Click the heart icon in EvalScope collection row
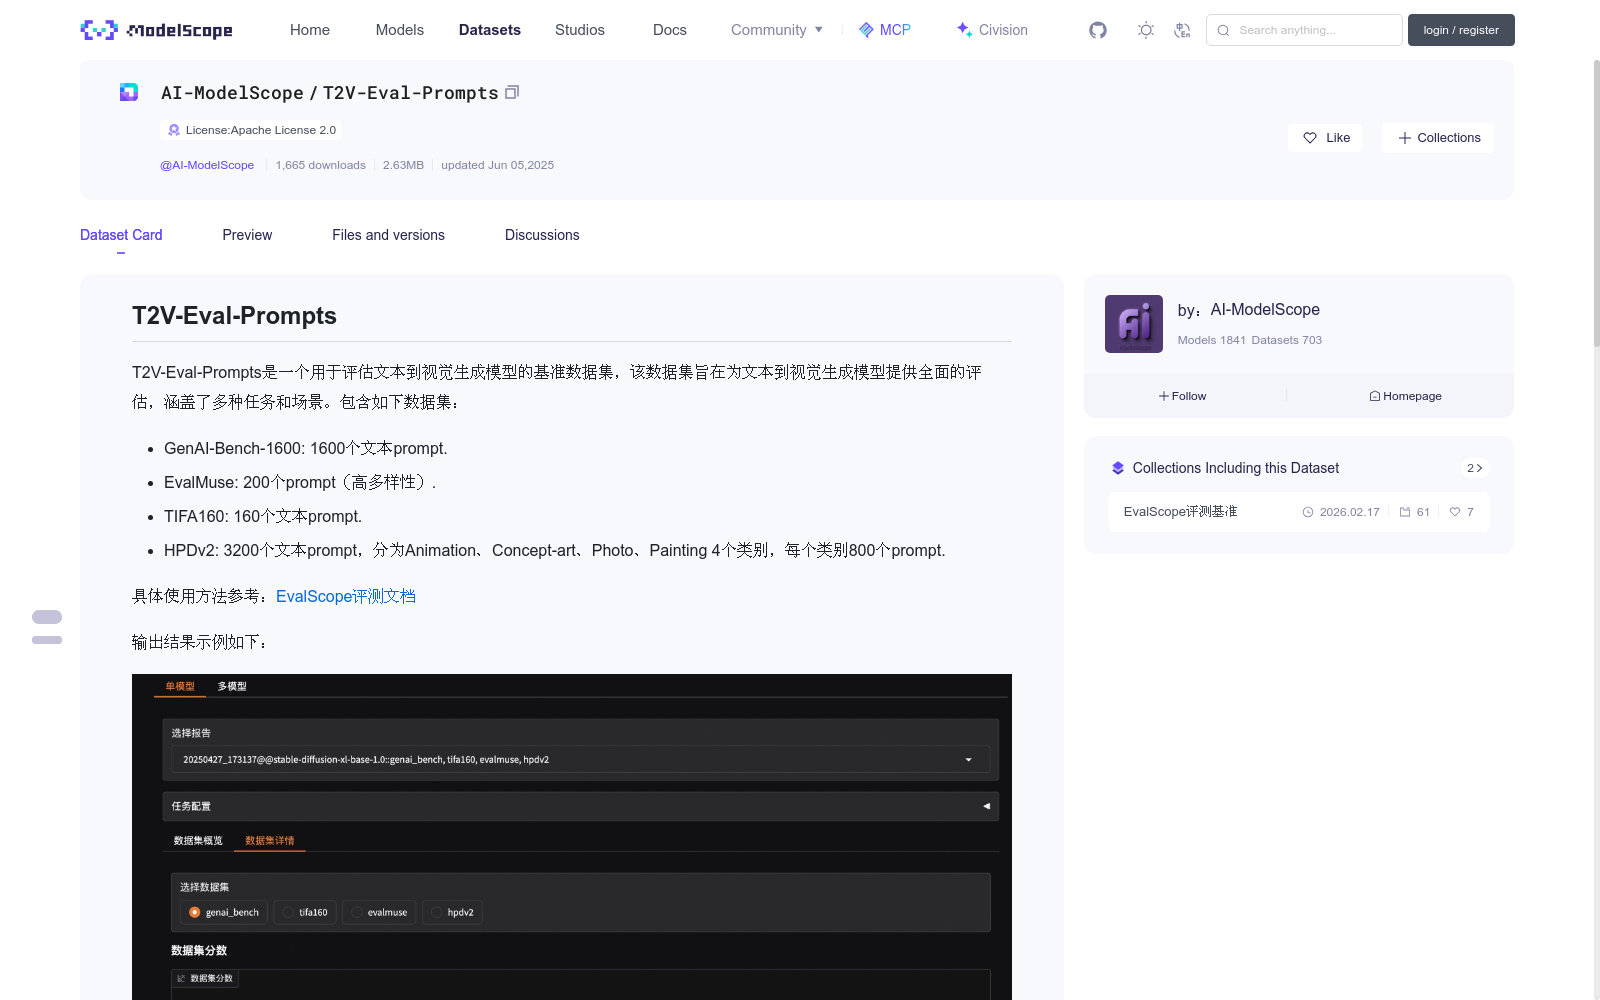This screenshot has width=1600, height=1000. coord(1455,512)
